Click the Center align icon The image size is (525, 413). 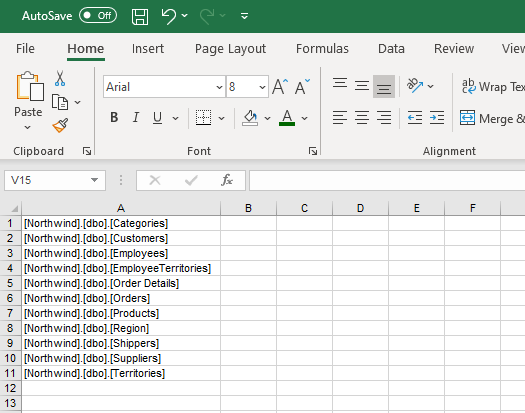pyautogui.click(x=362, y=118)
